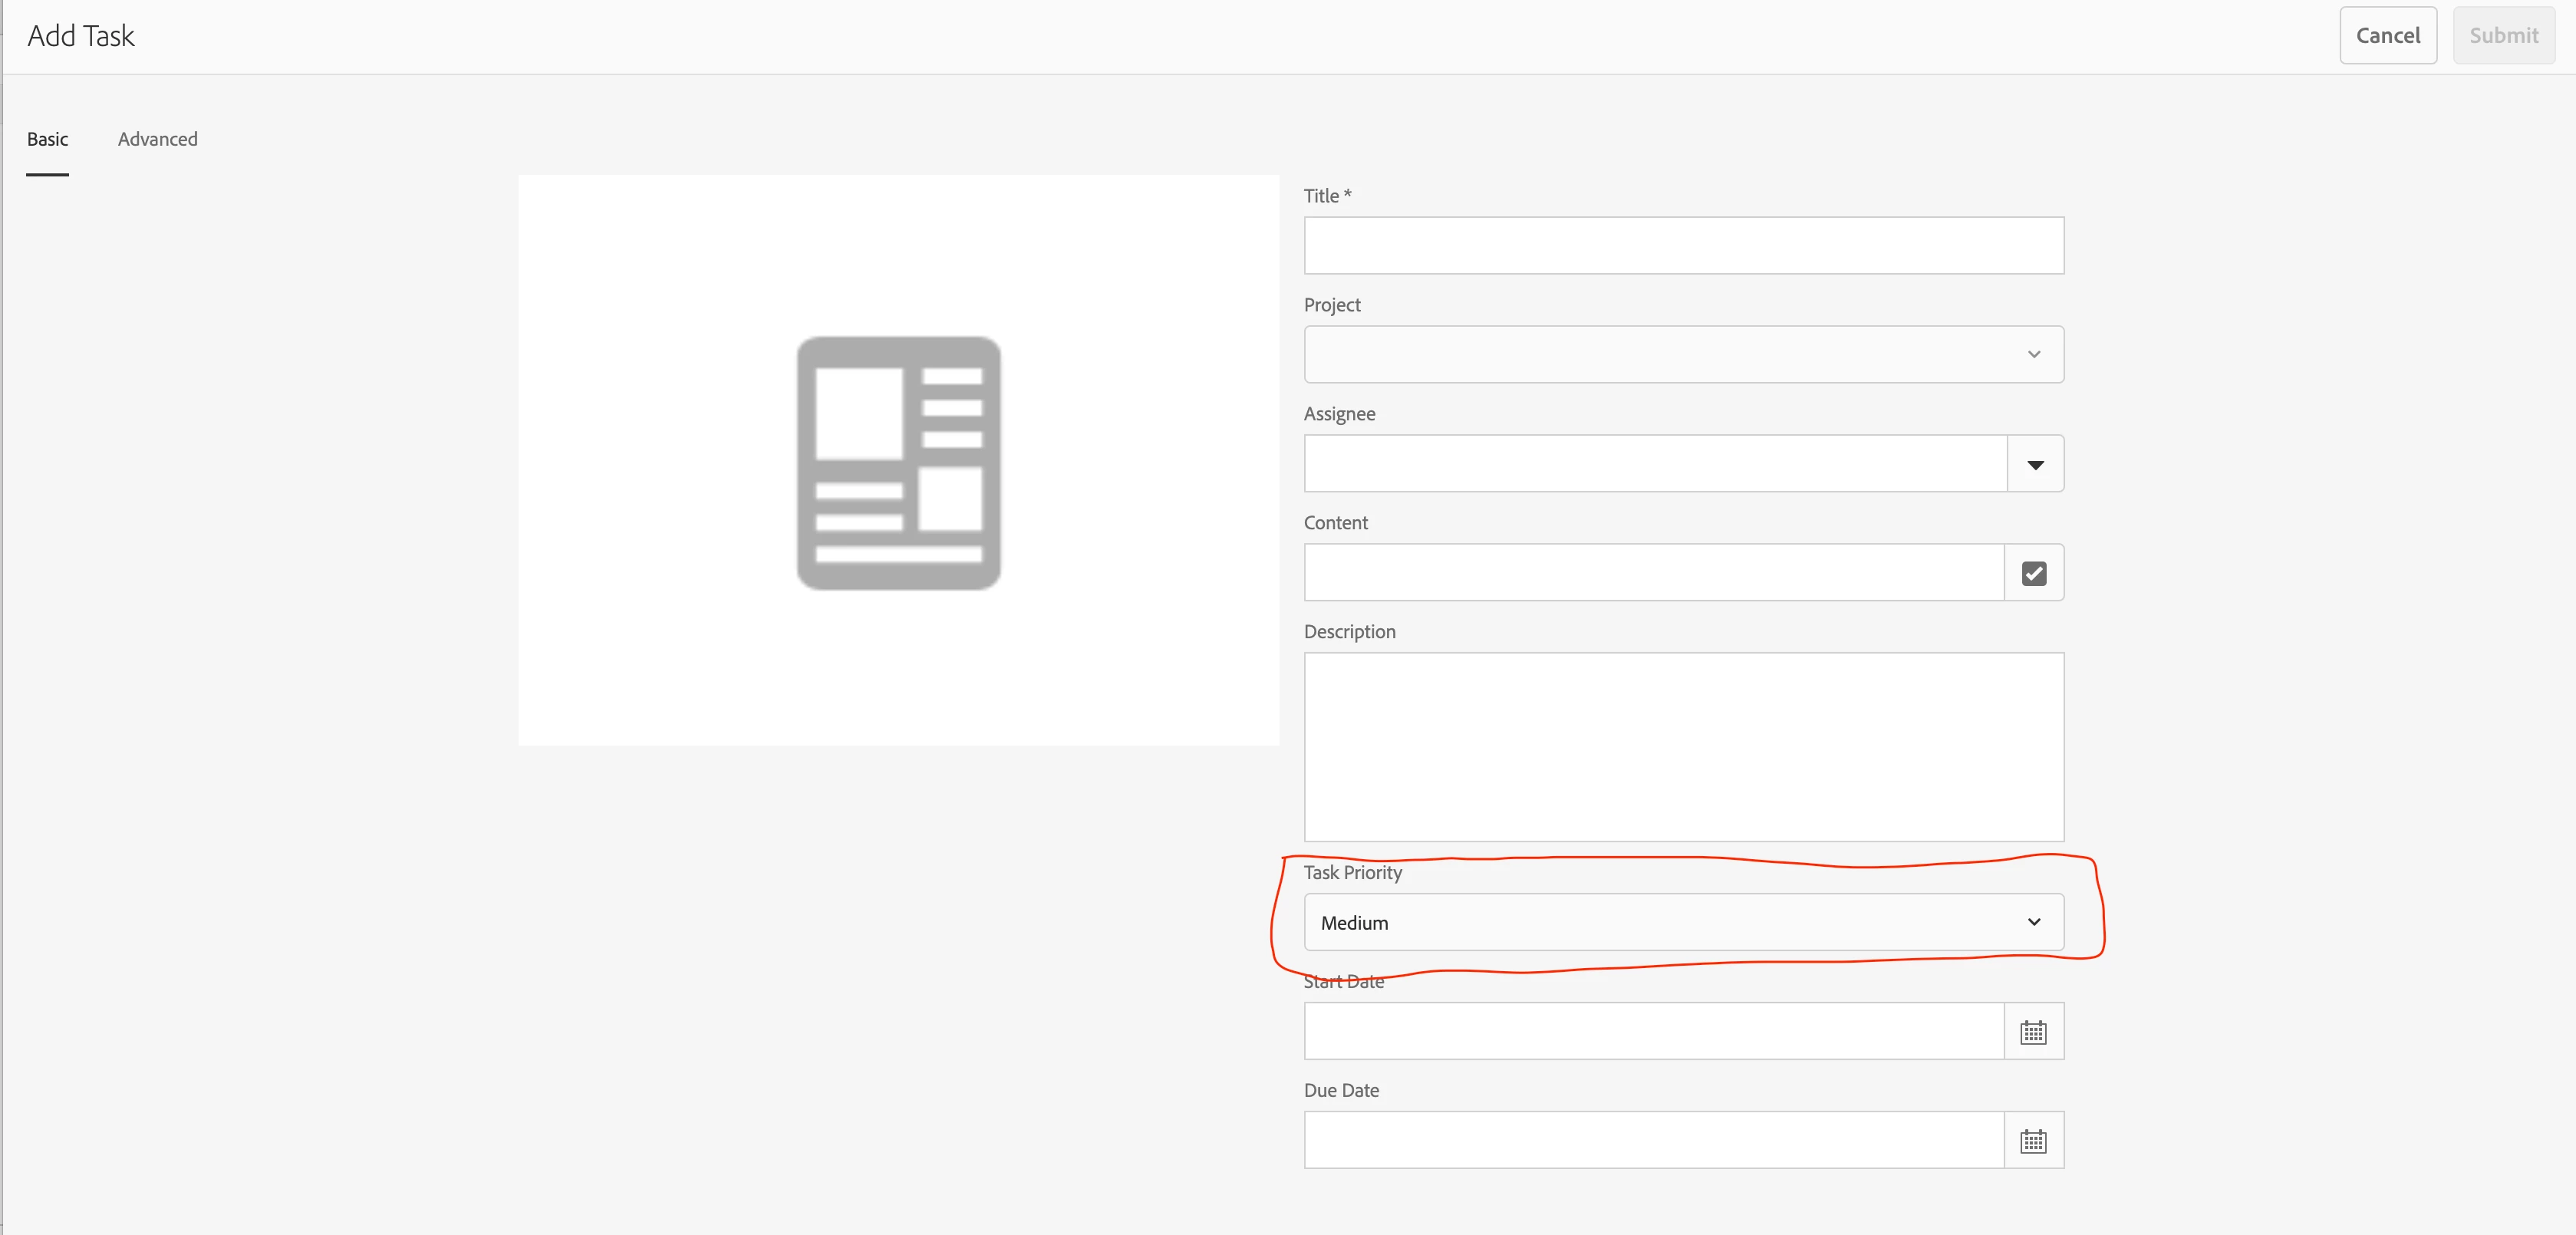Viewport: 2576px width, 1235px height.
Task: Click into the Assignee text field
Action: point(1654,464)
